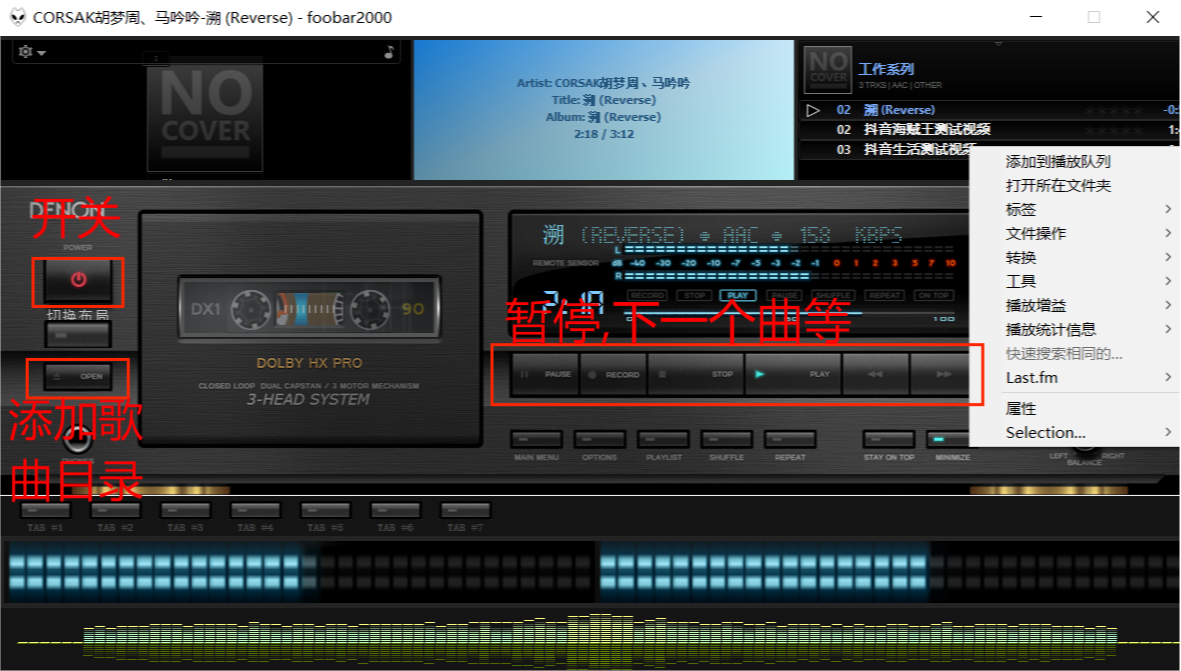Switch to TAB #6

click(395, 511)
